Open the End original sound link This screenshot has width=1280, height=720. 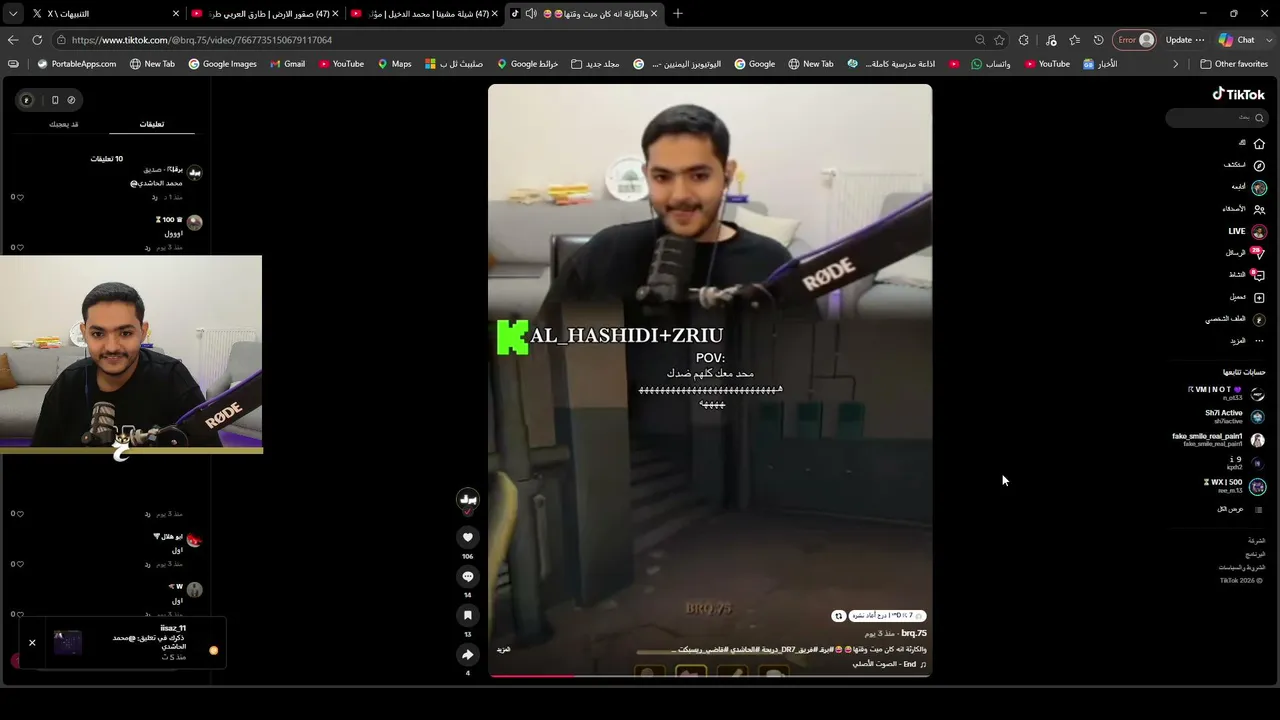coord(889,664)
